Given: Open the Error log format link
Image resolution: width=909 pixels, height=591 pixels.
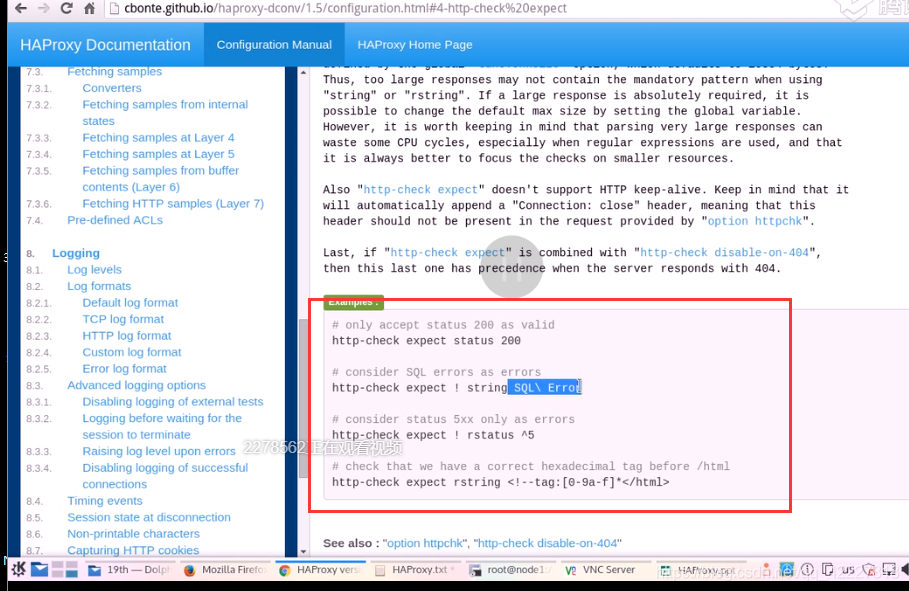Looking at the screenshot, I should [124, 369].
